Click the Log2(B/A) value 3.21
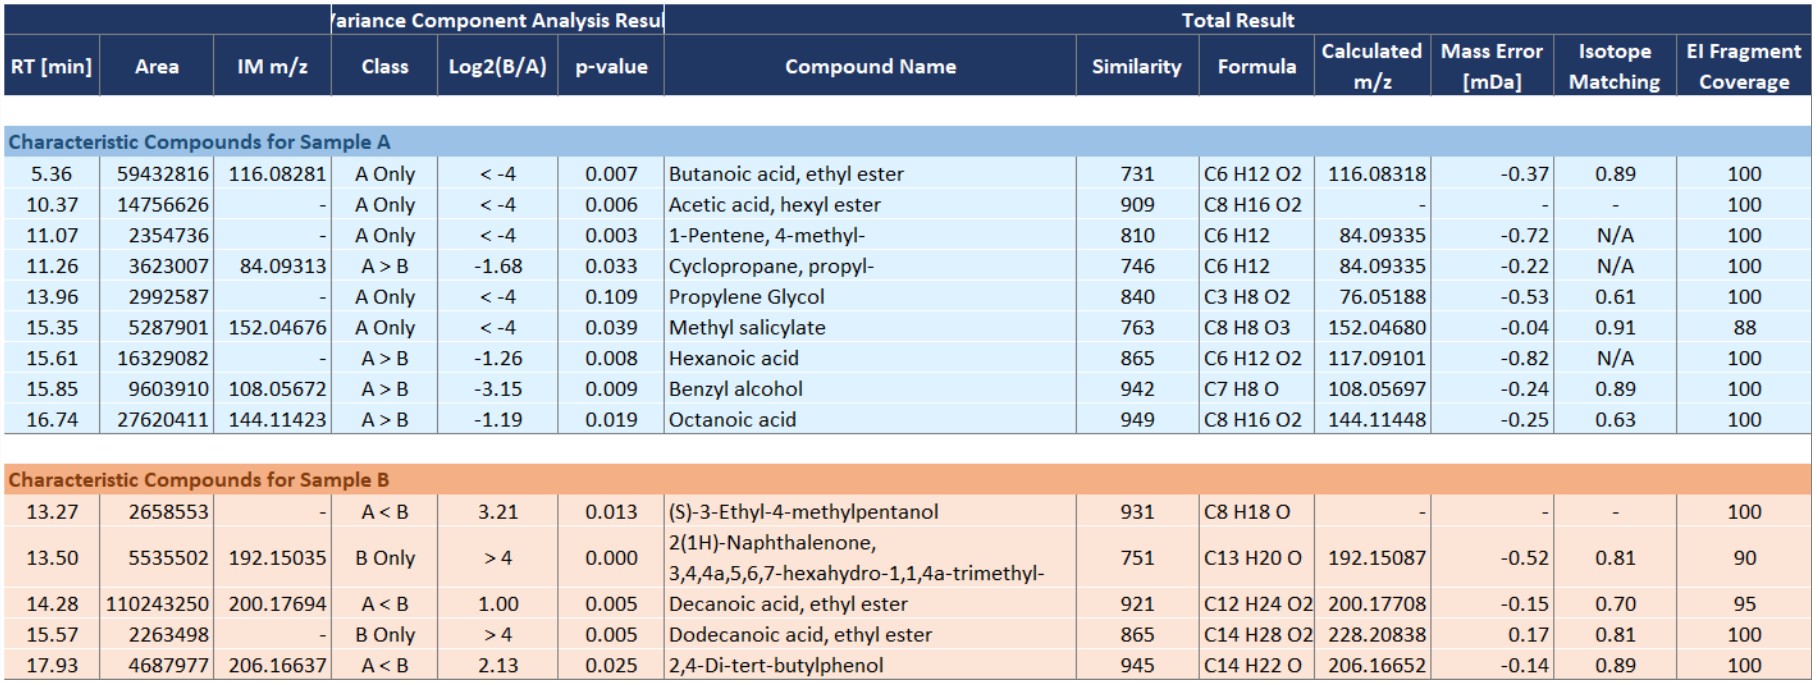1816x682 pixels. pyautogui.click(x=498, y=512)
